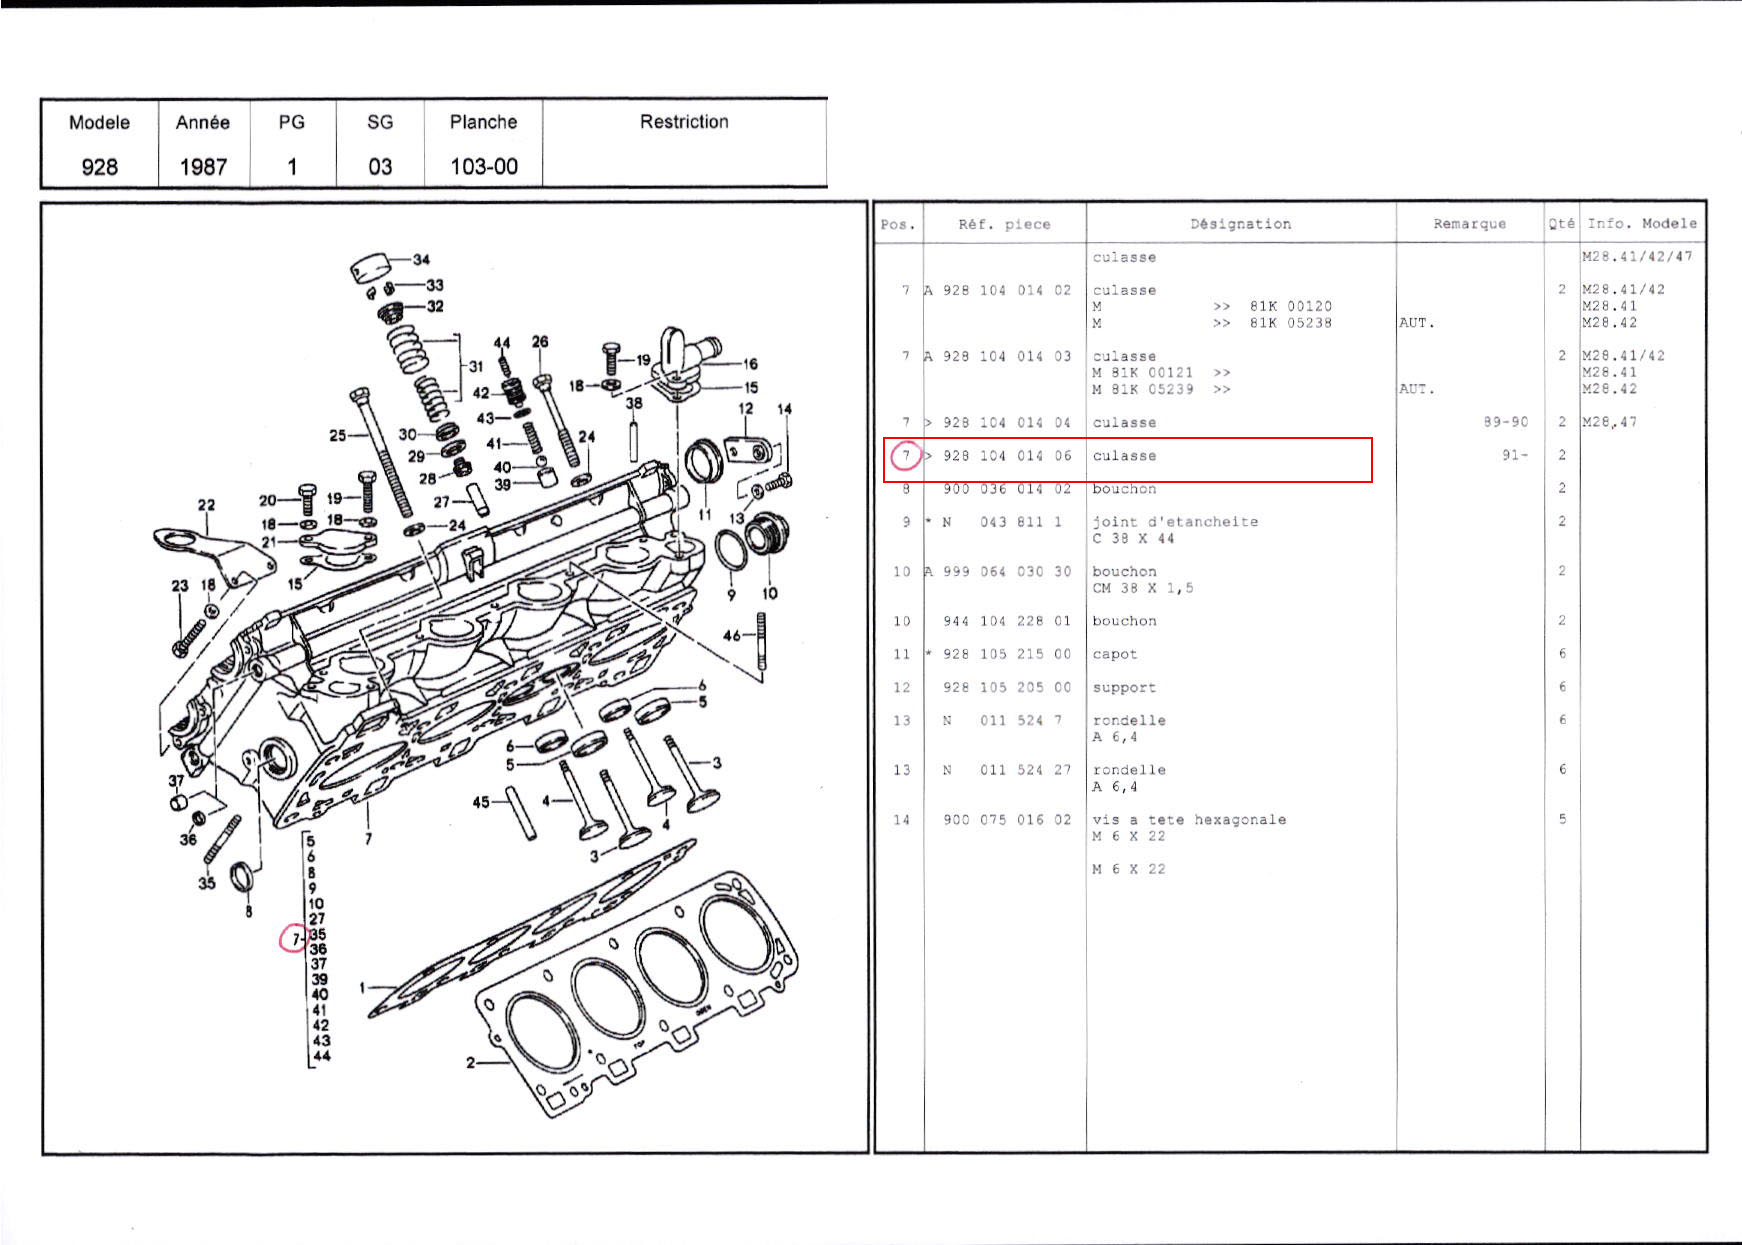This screenshot has height=1245, width=1742.
Task: Click the remark '91-'
Action: click(1515, 455)
